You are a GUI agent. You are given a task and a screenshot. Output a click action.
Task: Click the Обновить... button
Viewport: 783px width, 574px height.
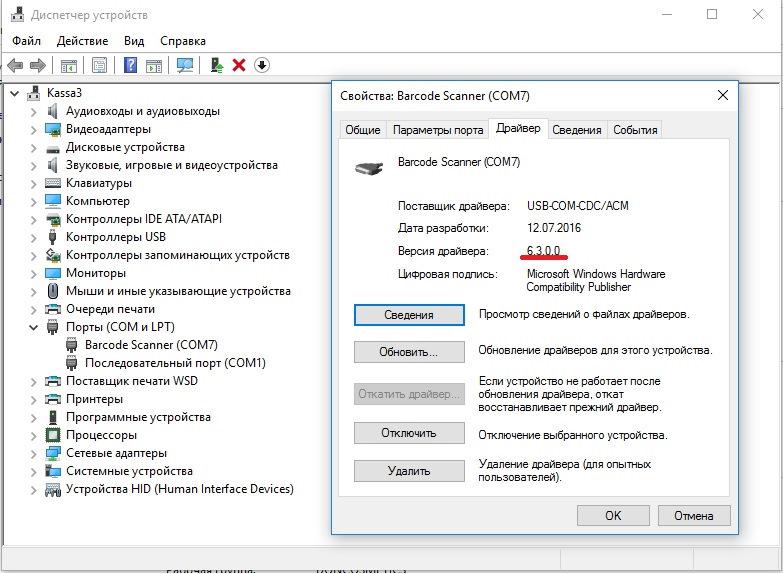coord(409,352)
